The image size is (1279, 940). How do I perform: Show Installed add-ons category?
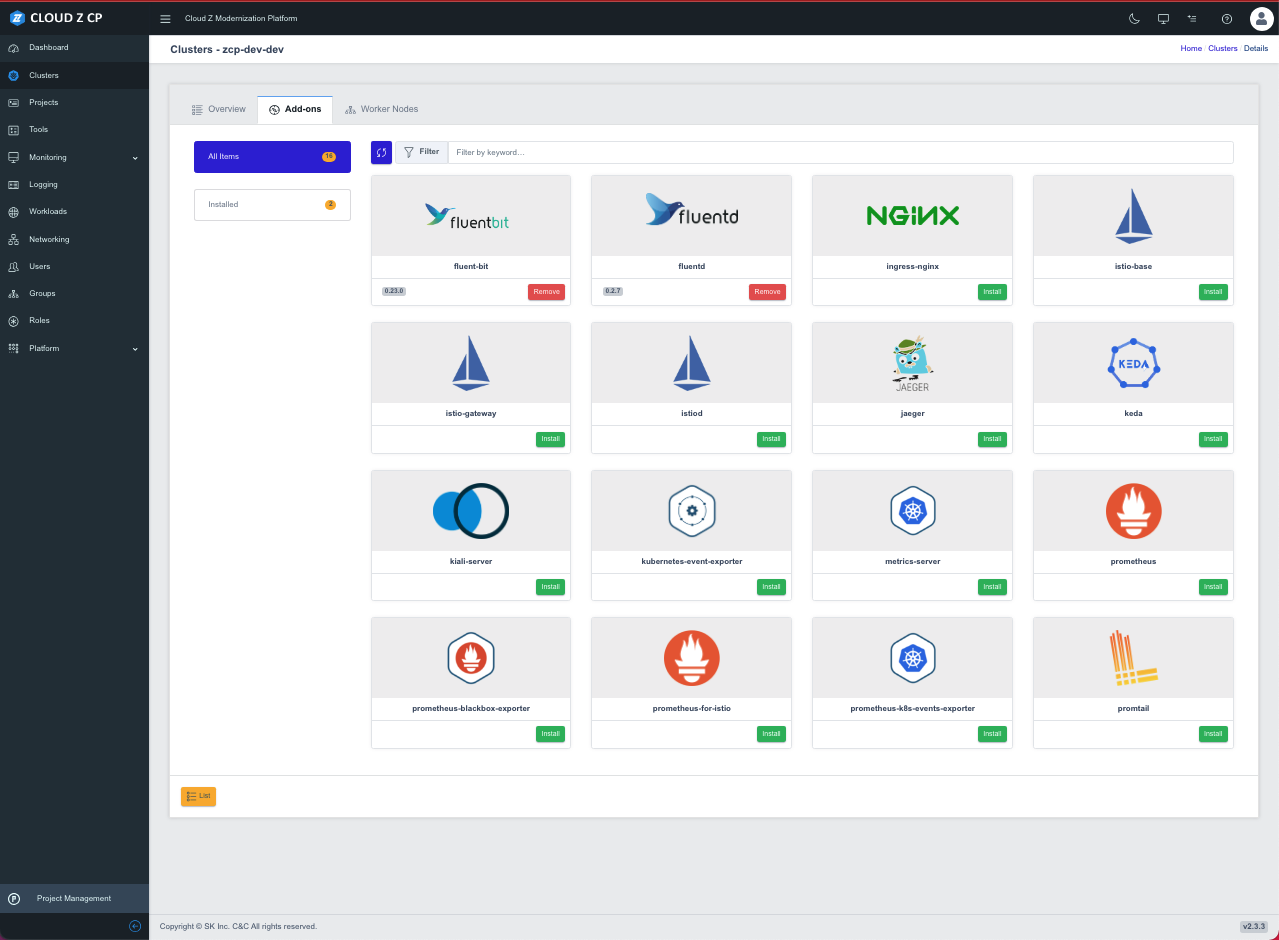[x=272, y=205]
